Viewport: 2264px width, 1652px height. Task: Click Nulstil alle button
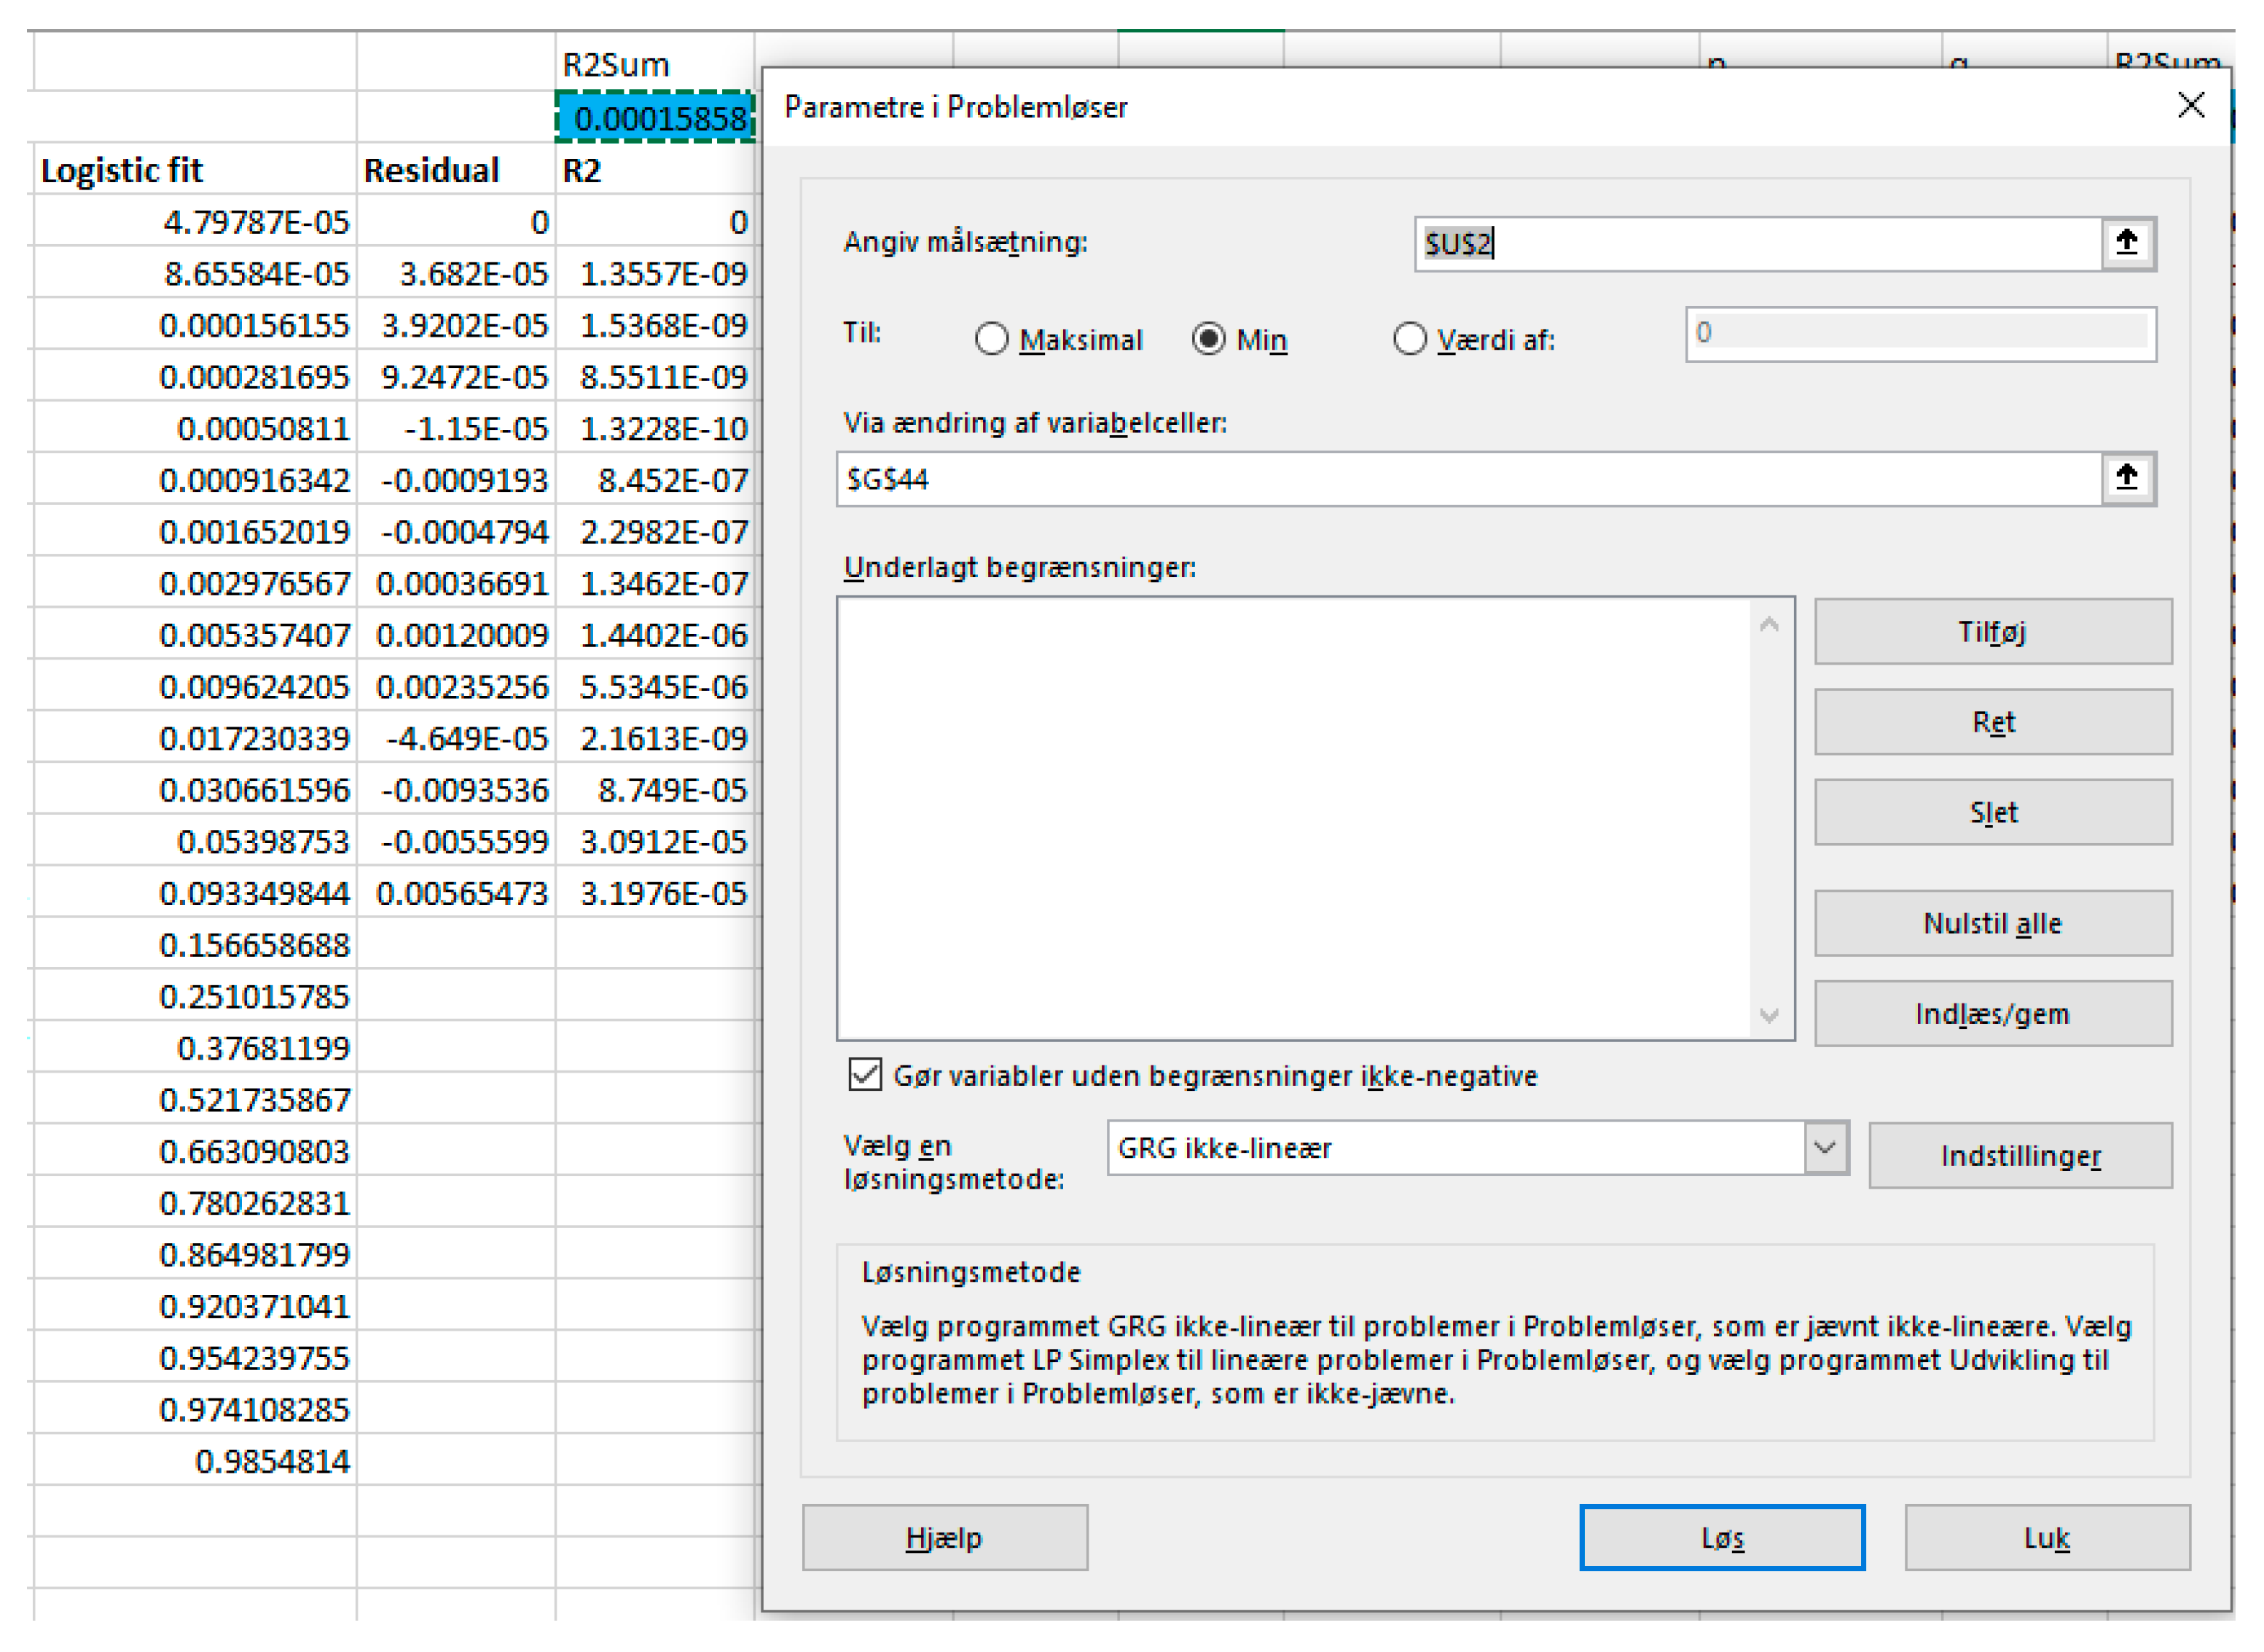pyautogui.click(x=1992, y=922)
